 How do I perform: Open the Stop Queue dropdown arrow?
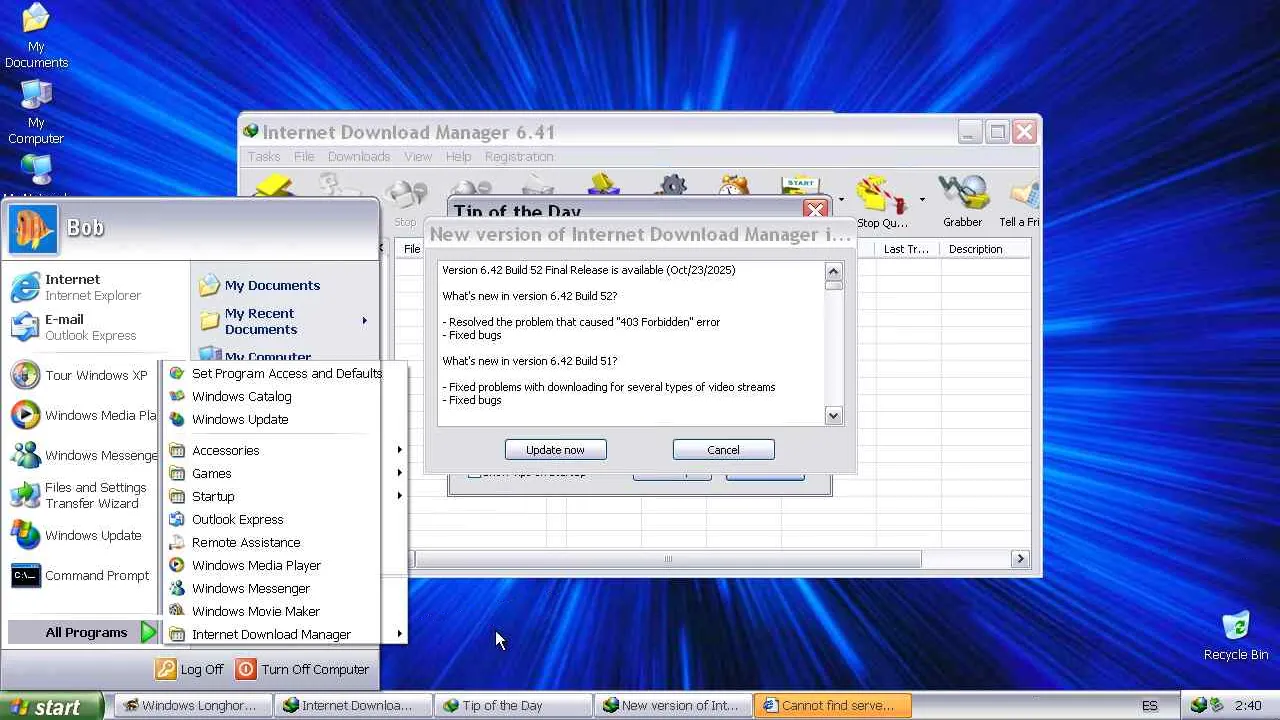[921, 199]
